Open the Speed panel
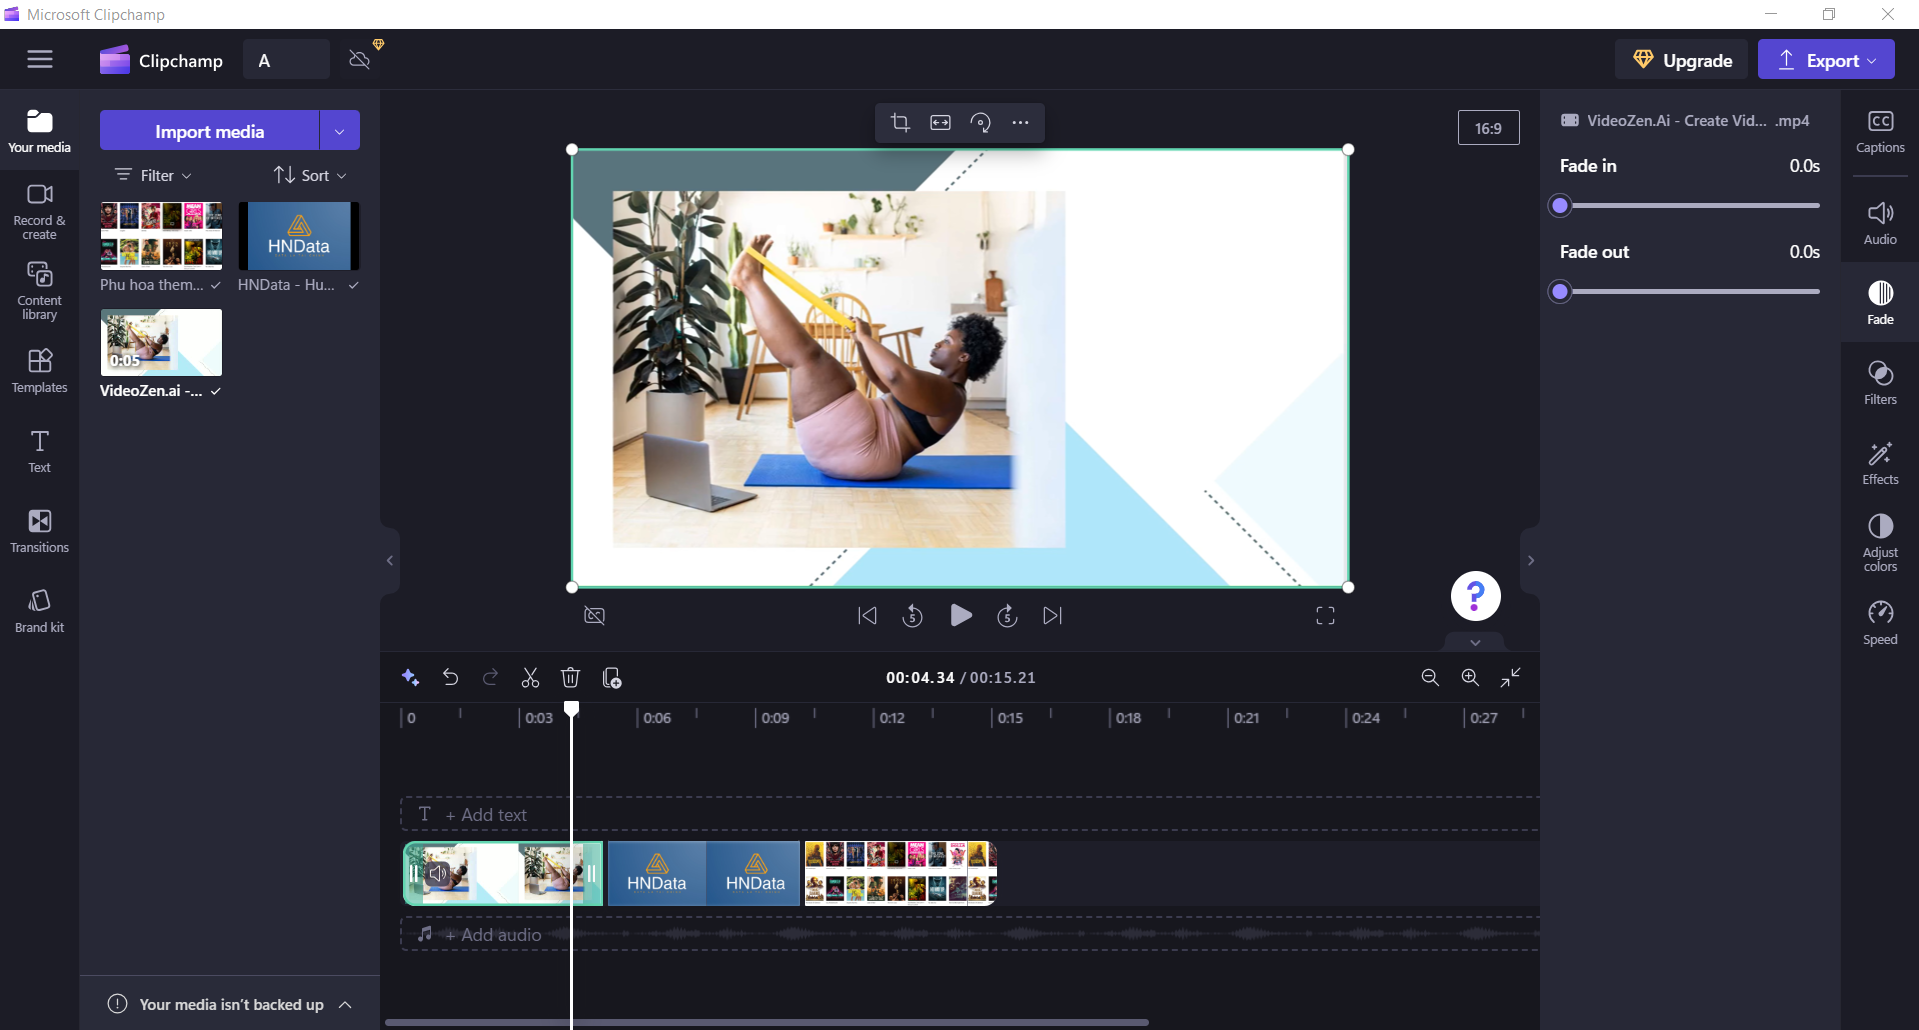1919x1030 pixels. pyautogui.click(x=1880, y=623)
